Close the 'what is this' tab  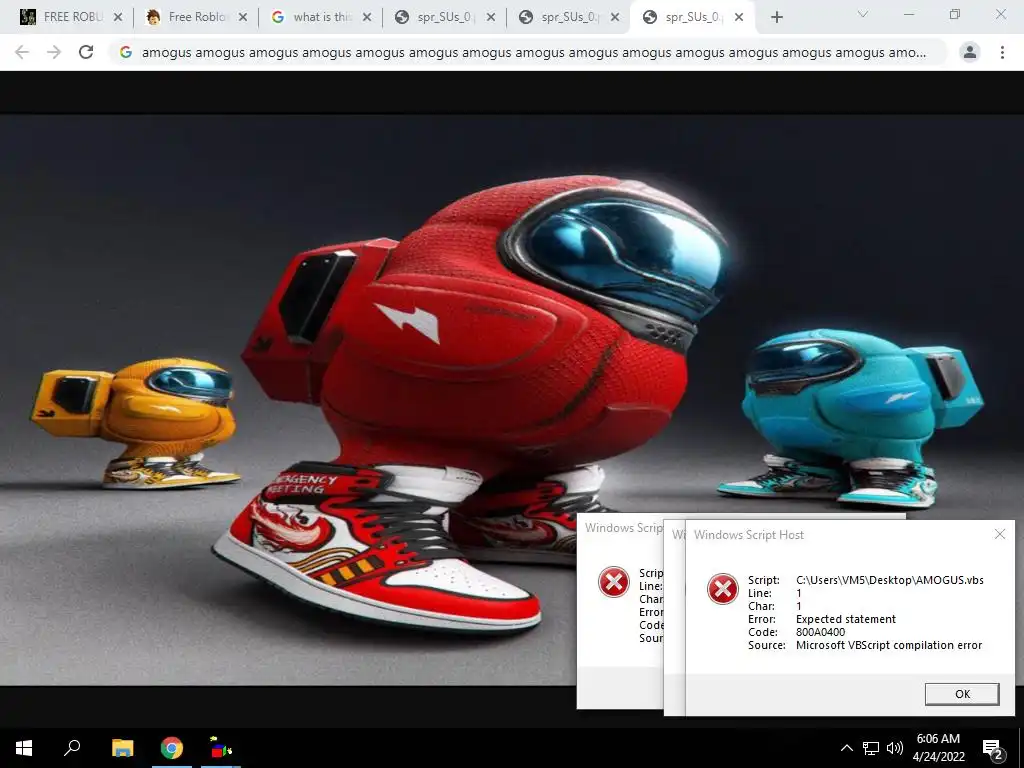click(x=367, y=18)
